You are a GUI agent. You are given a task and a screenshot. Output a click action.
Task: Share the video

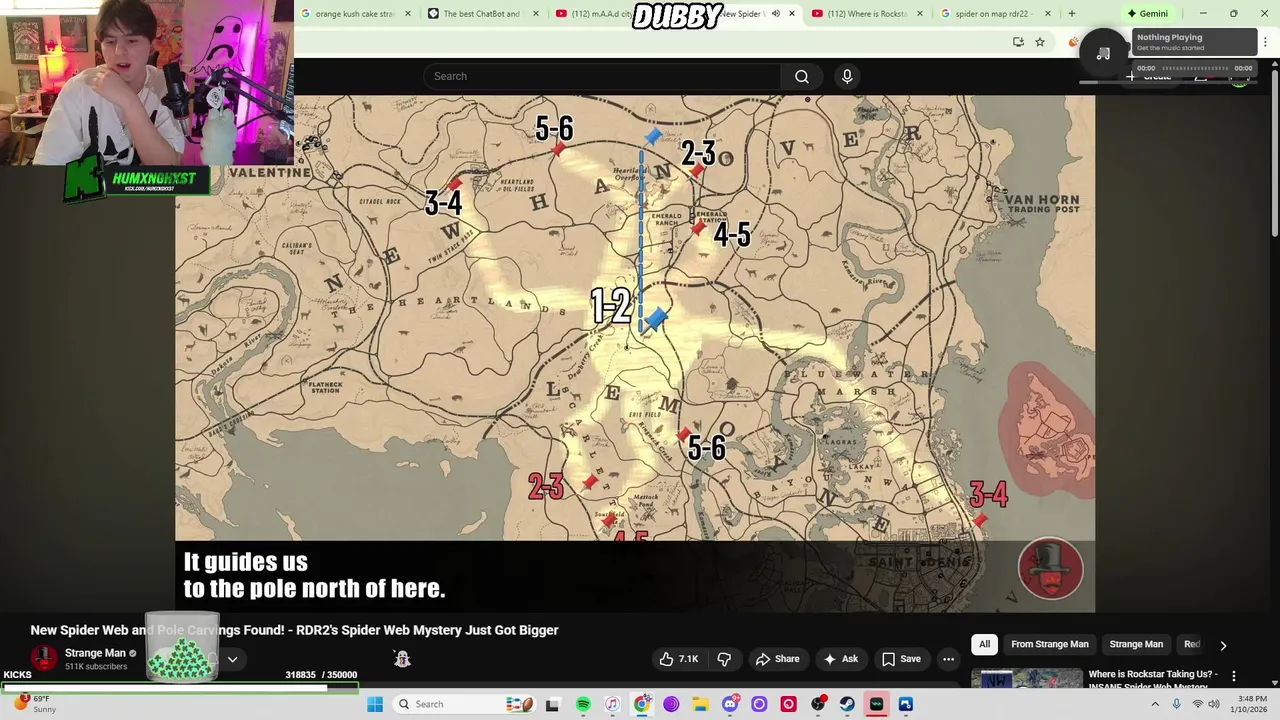pyautogui.click(x=777, y=659)
